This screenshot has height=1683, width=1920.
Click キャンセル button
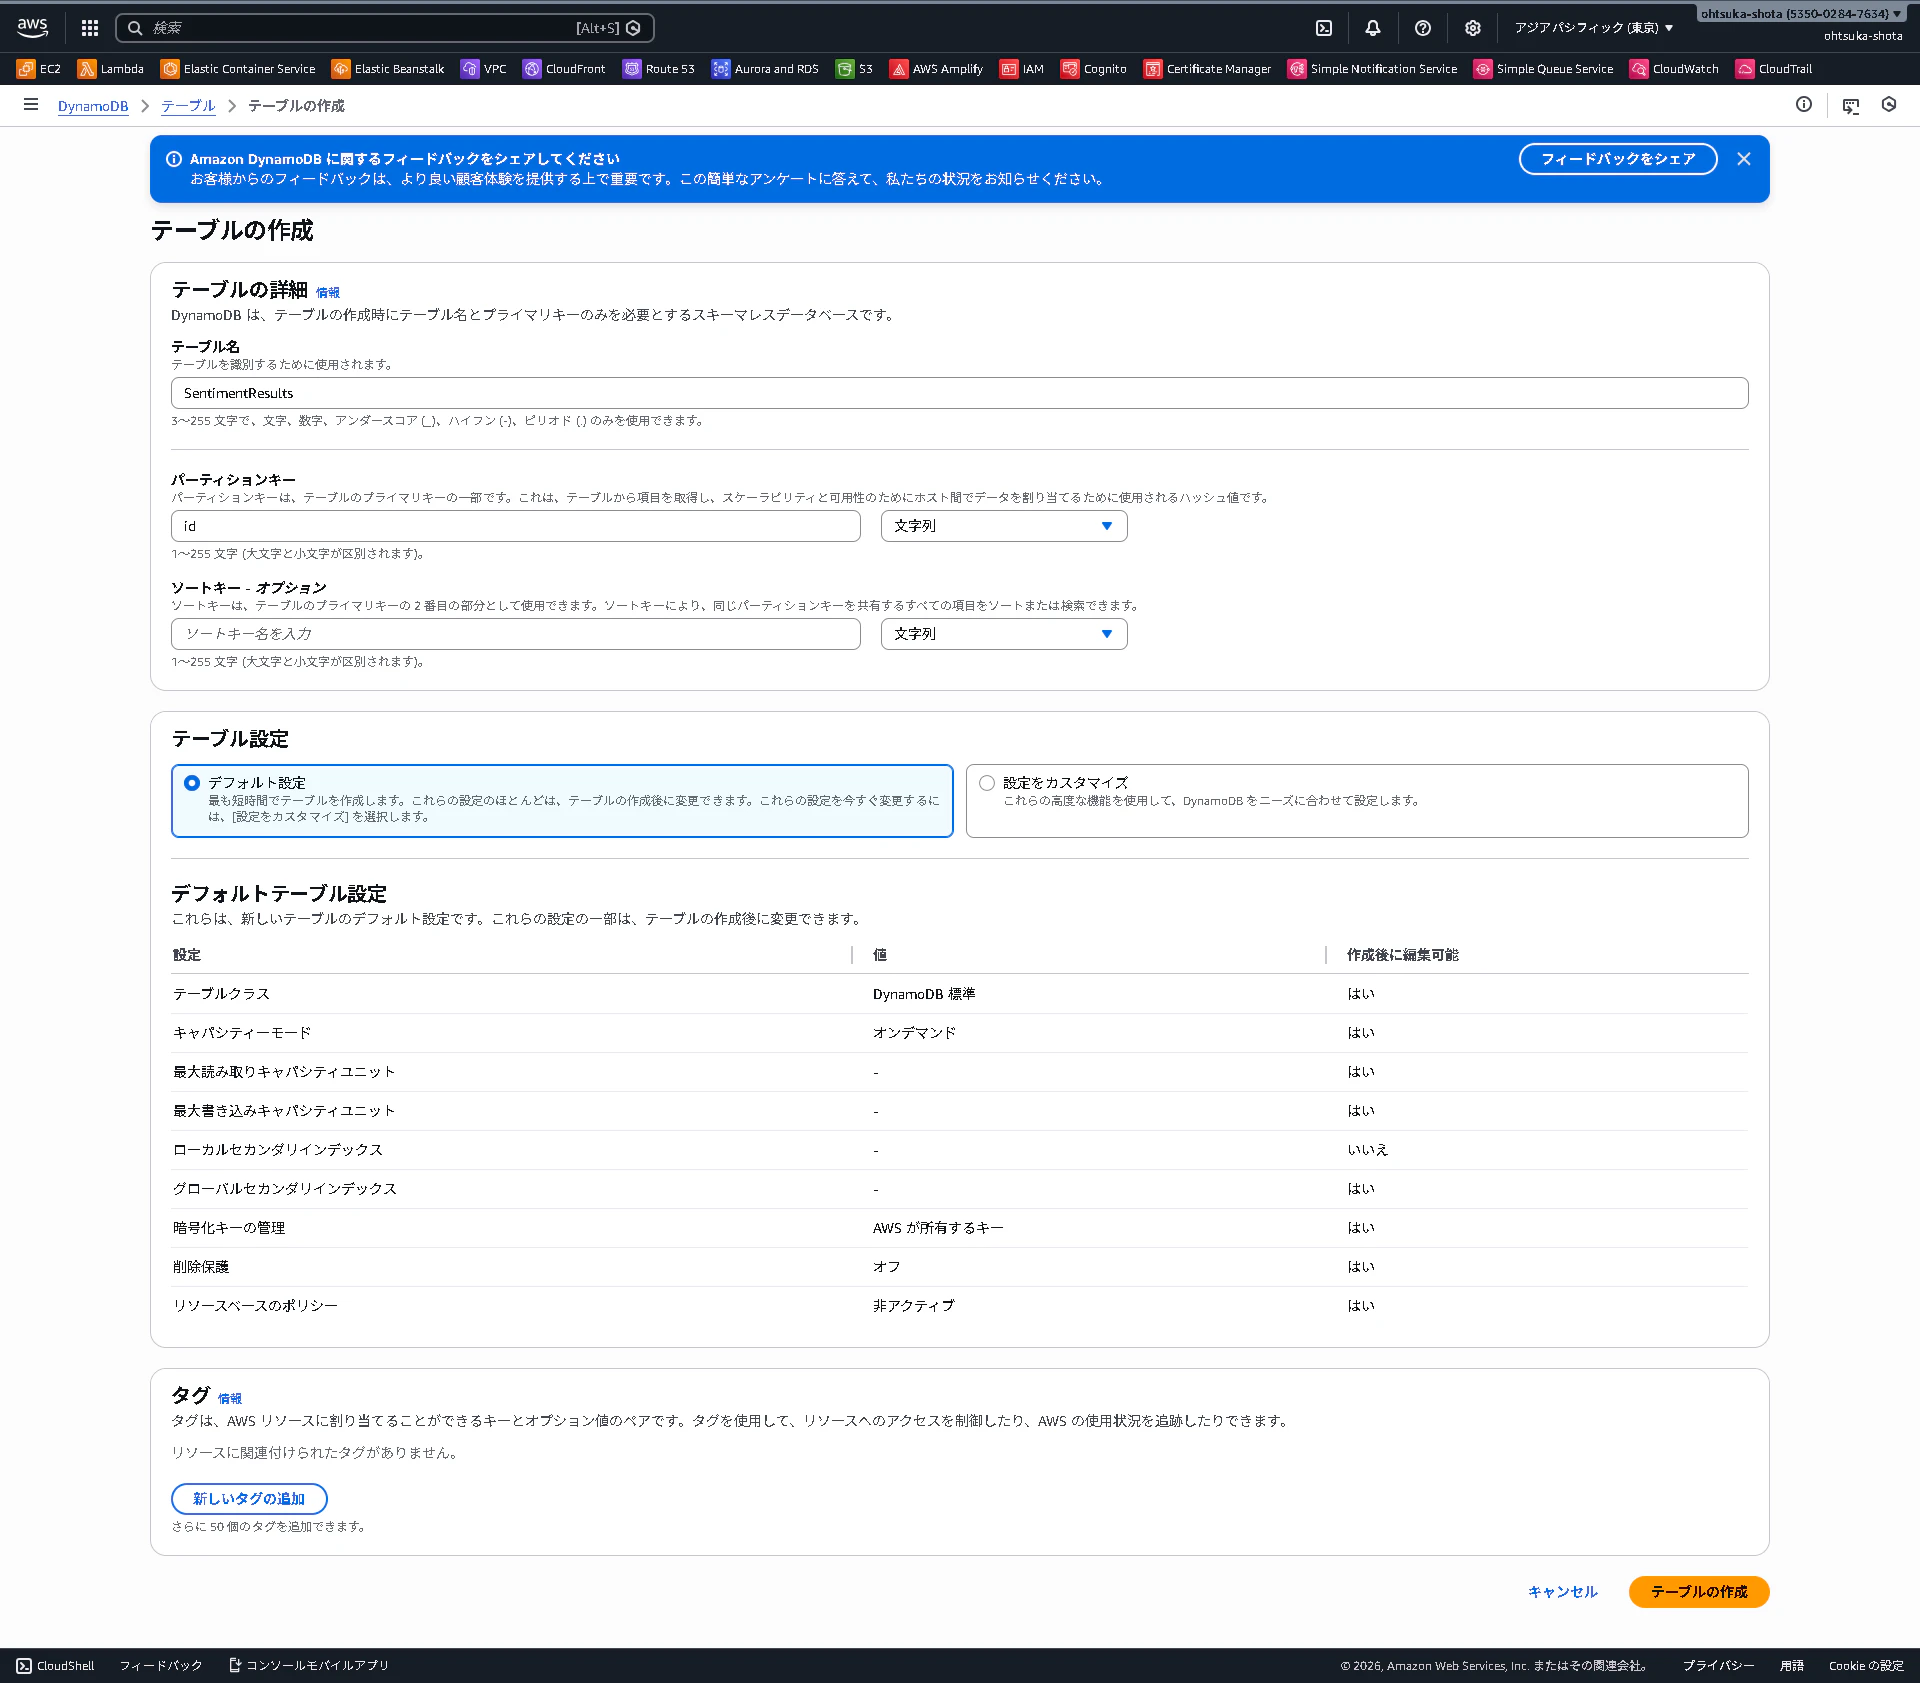[1563, 1592]
